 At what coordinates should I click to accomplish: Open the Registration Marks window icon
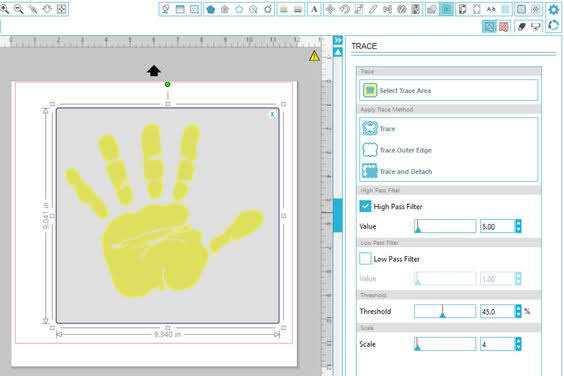click(x=194, y=9)
